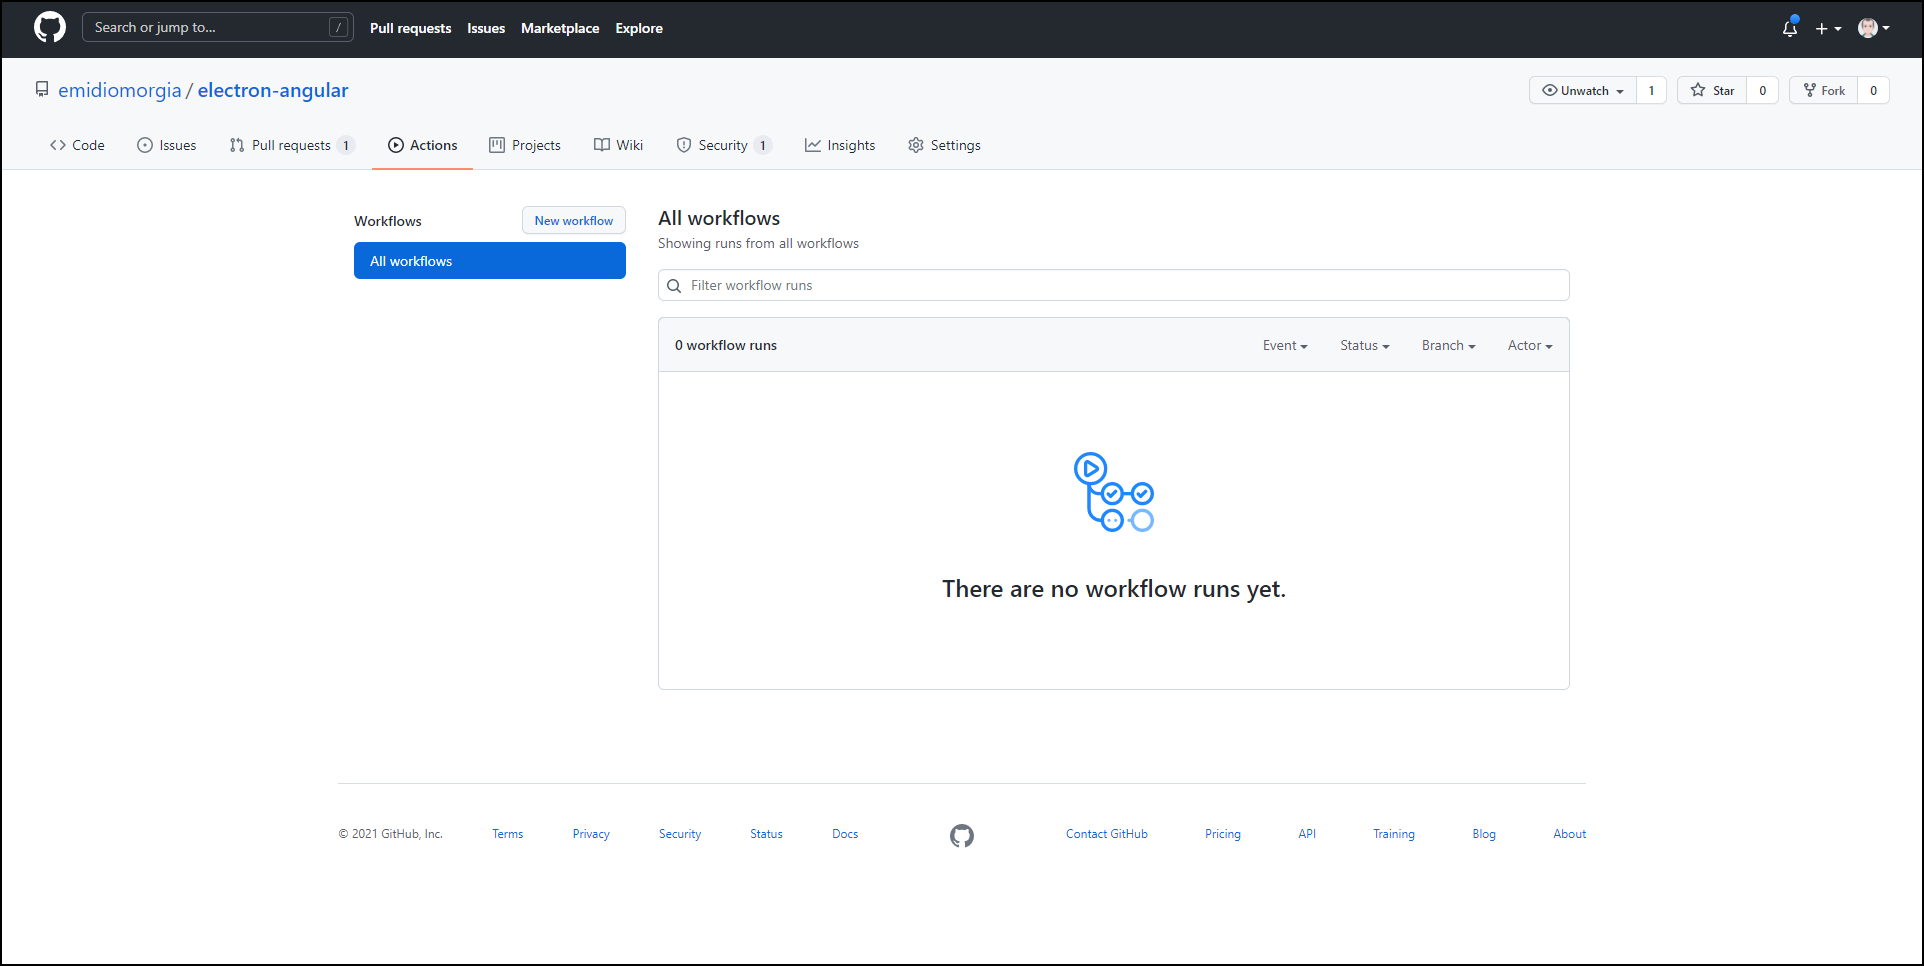This screenshot has height=966, width=1924.
Task: Open the Branch filter dropdown
Action: [x=1448, y=345]
